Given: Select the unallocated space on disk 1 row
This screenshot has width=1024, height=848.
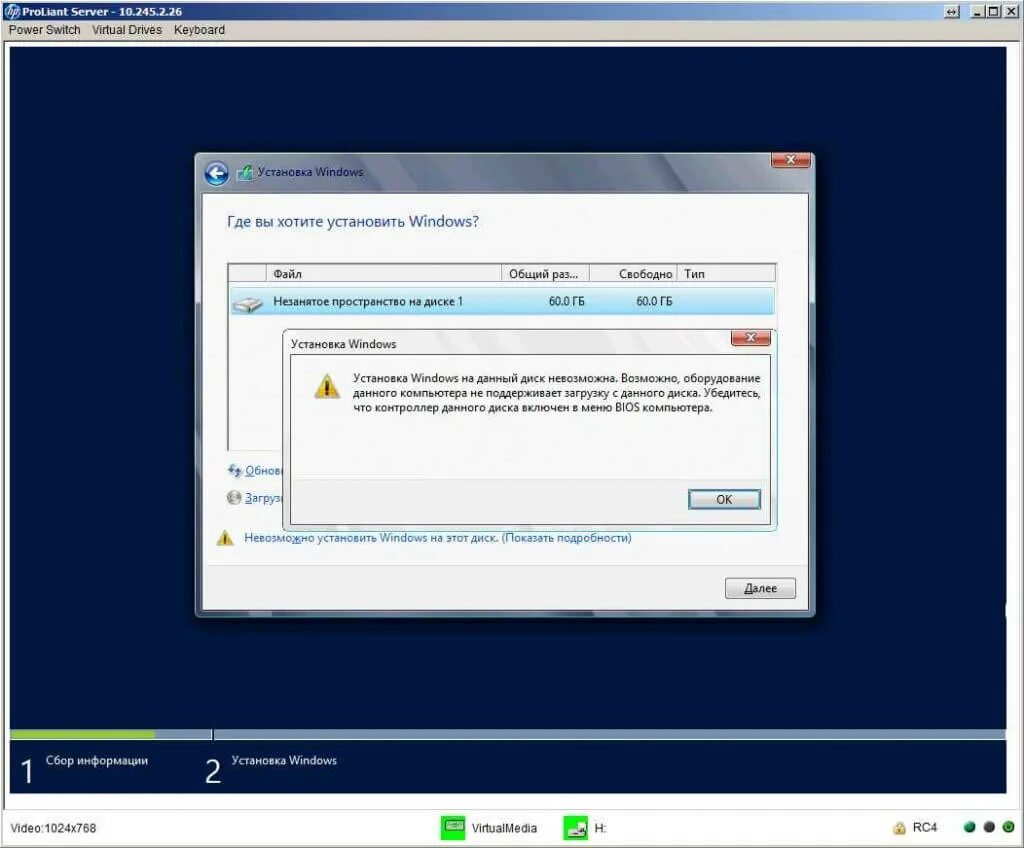Looking at the screenshot, I should [x=502, y=301].
